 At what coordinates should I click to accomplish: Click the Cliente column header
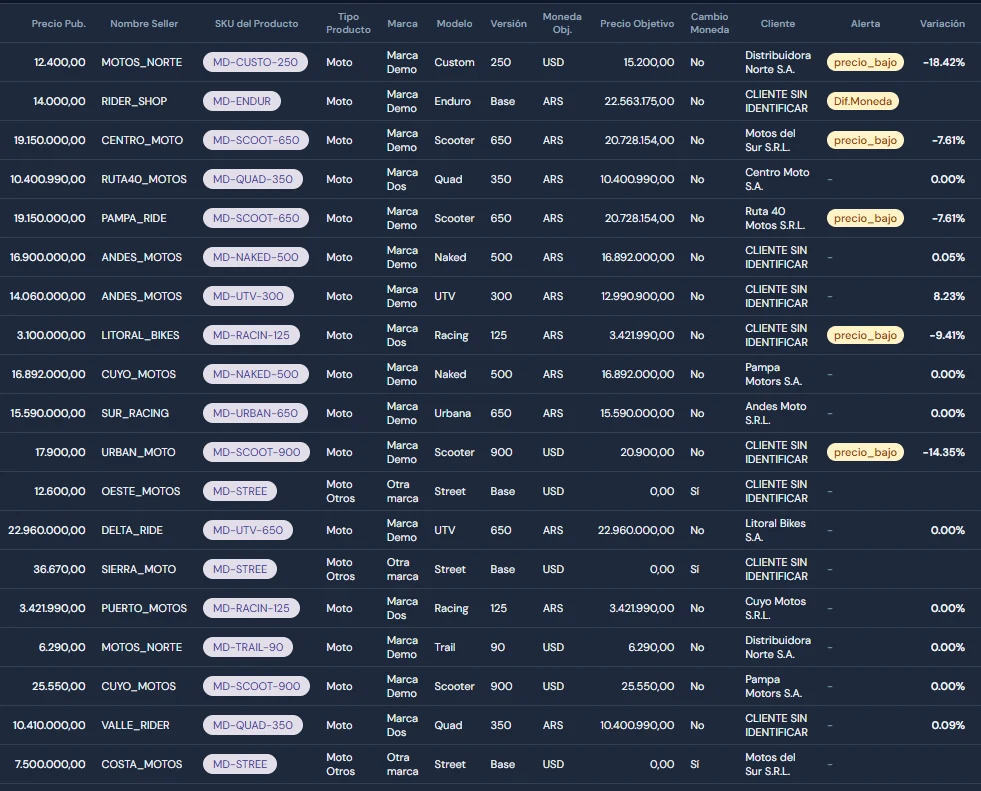pyautogui.click(x=778, y=23)
